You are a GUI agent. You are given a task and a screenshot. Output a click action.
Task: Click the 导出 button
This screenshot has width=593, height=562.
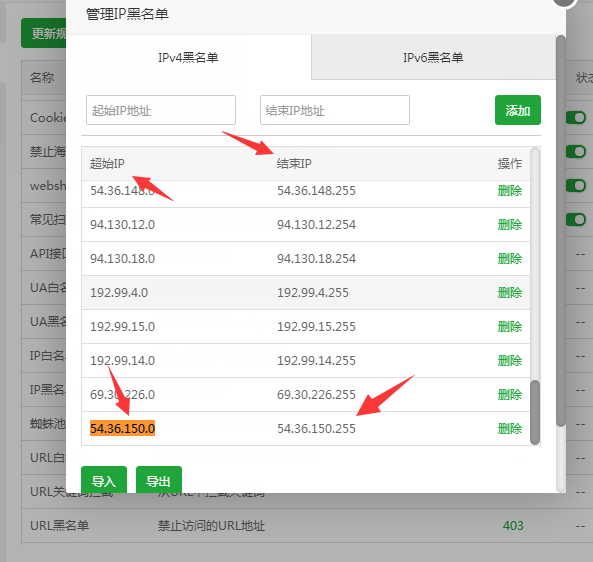click(159, 480)
